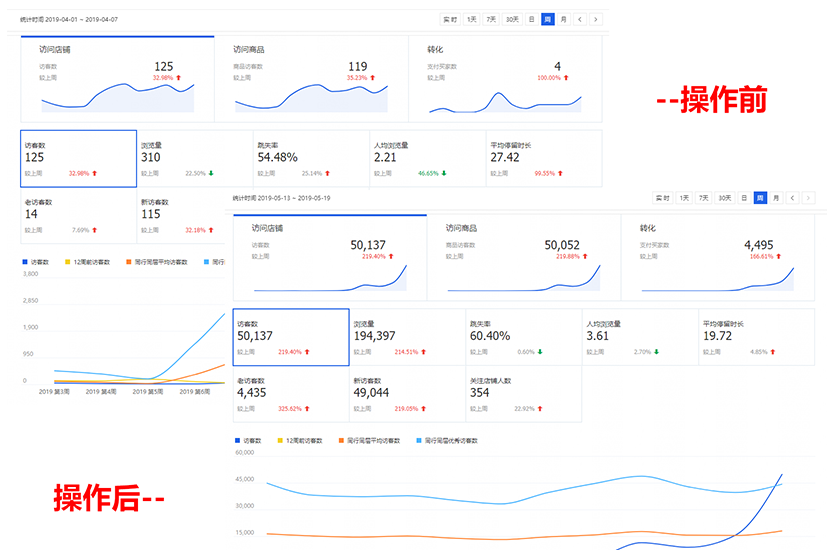
Task: Select the 月 range in top toolbar
Action: (x=563, y=19)
